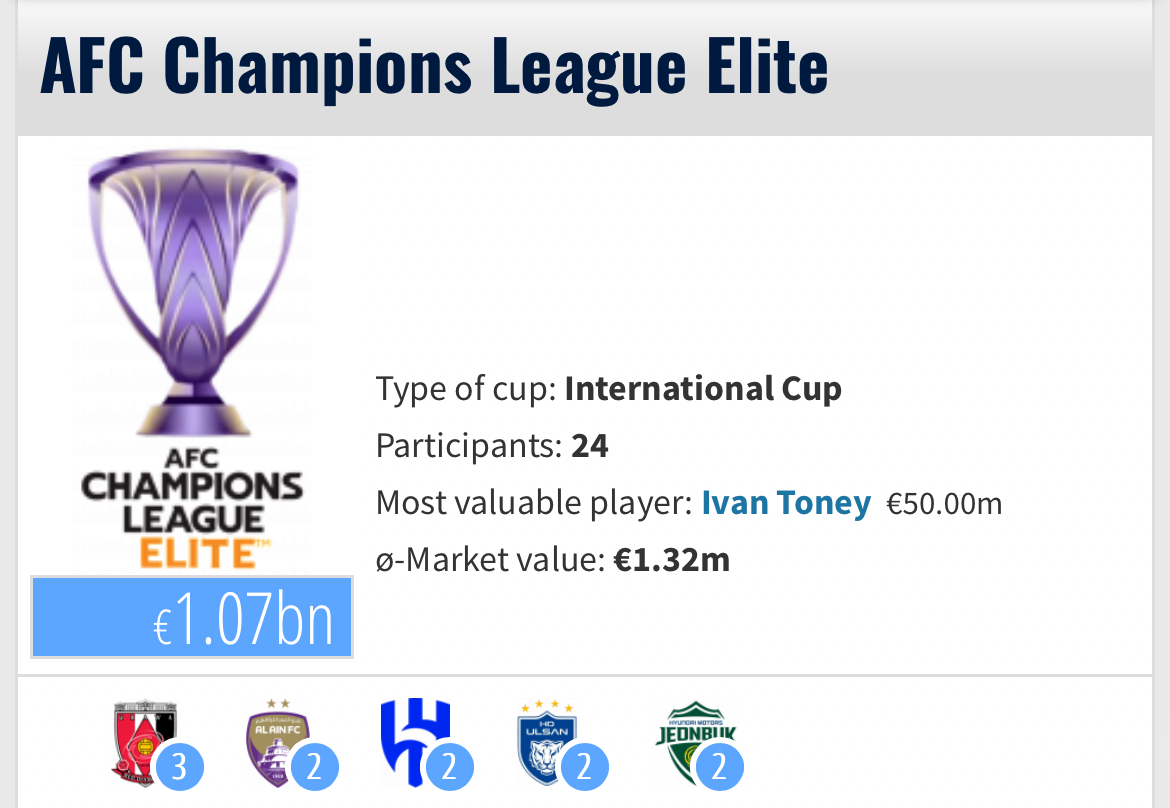Viewport: 1170px width, 808px height.
Task: Click the number 2 badge on Al Ain crest
Action: pos(314,768)
